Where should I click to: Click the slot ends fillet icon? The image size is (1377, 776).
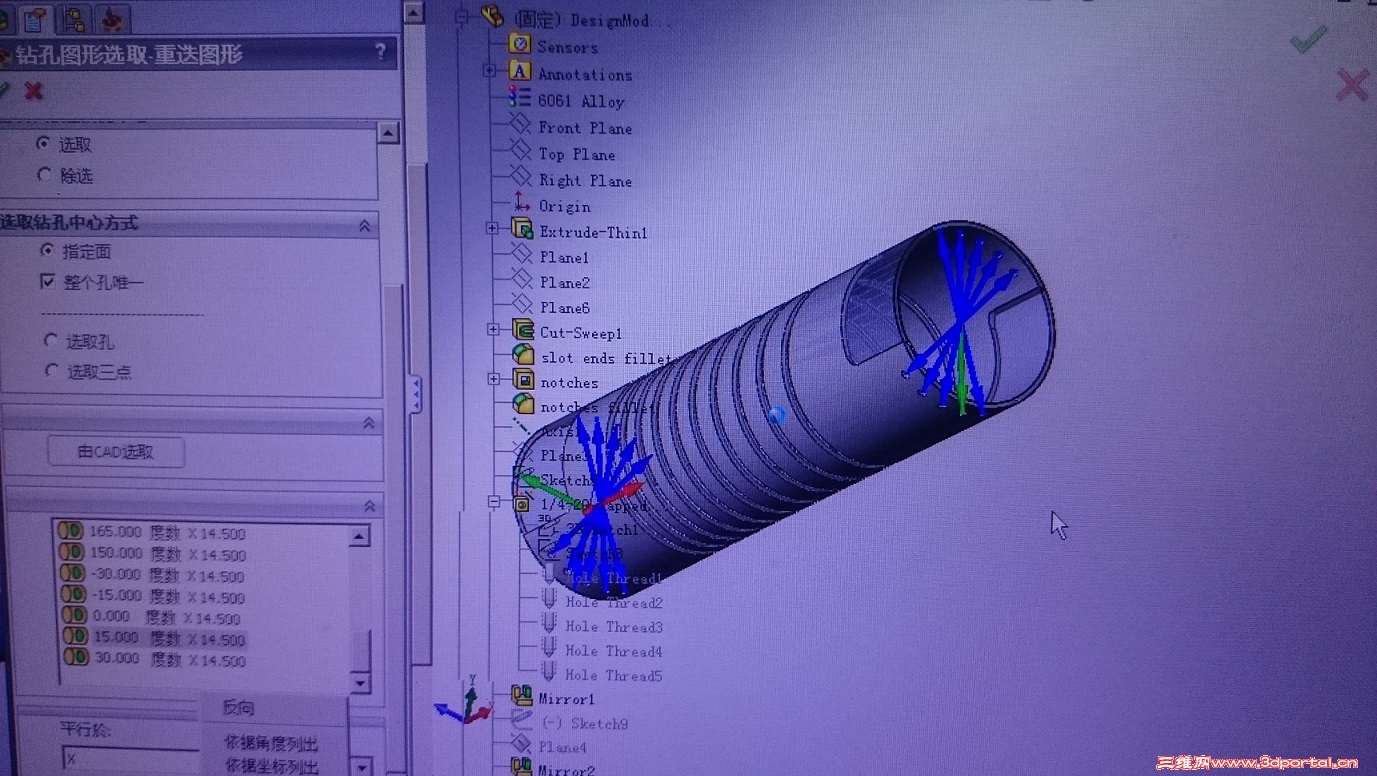[x=523, y=355]
